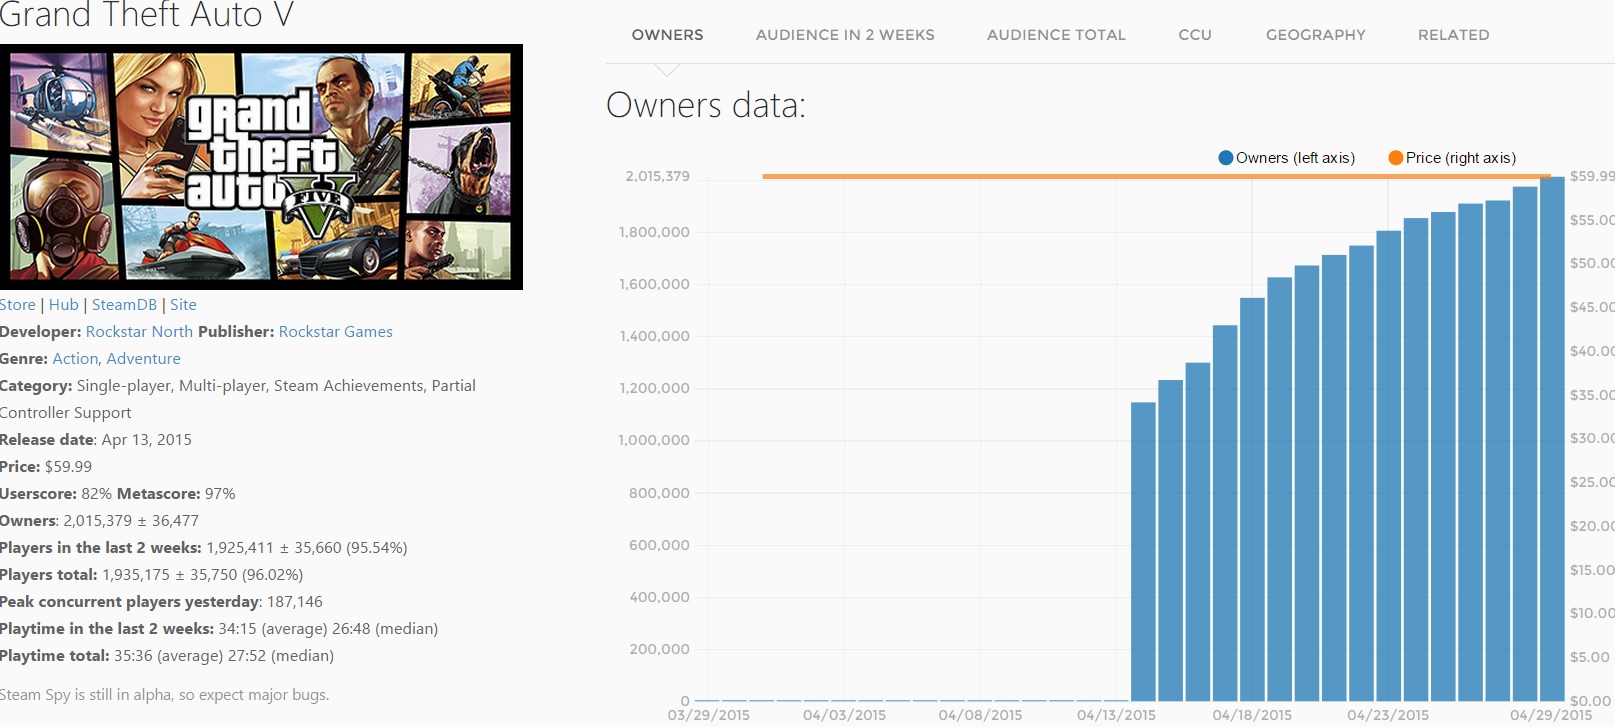Browse the Action genre link
The height and width of the screenshot is (727, 1615).
pos(75,359)
